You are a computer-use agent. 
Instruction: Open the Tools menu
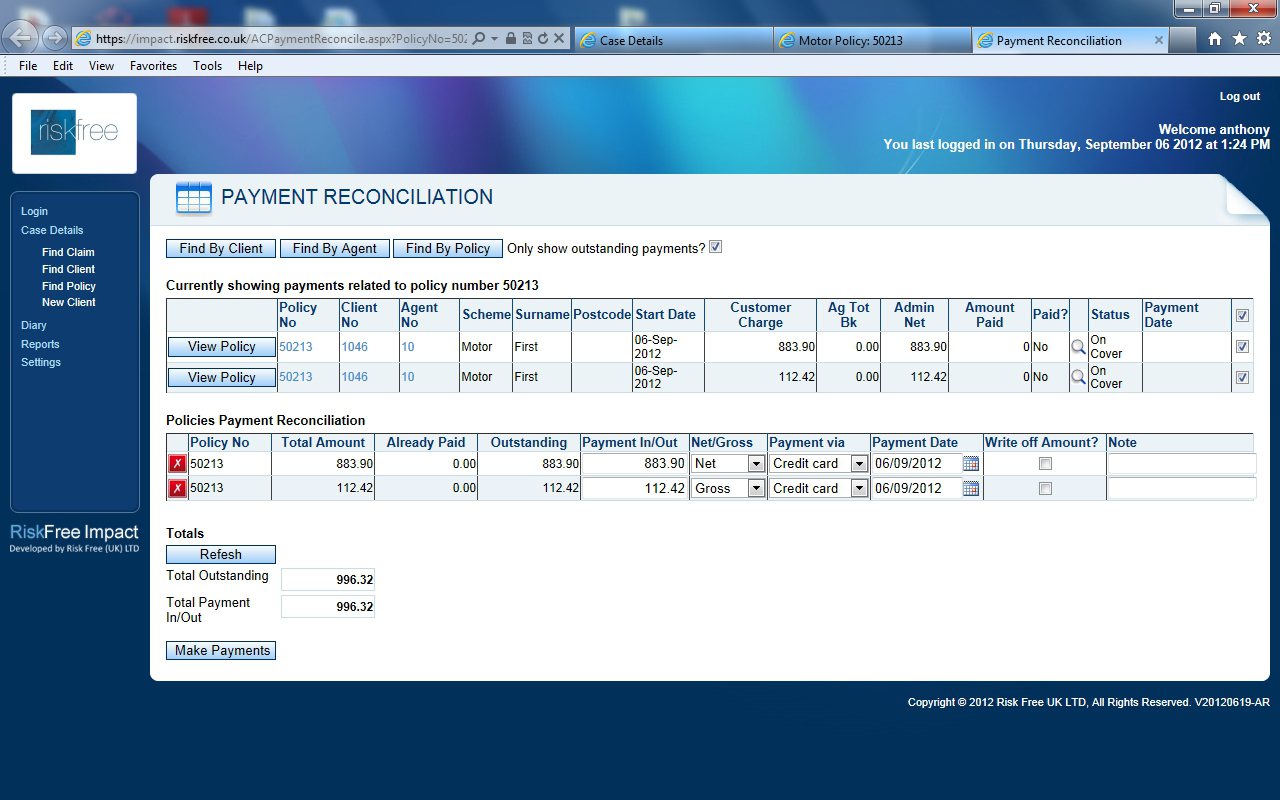point(207,66)
